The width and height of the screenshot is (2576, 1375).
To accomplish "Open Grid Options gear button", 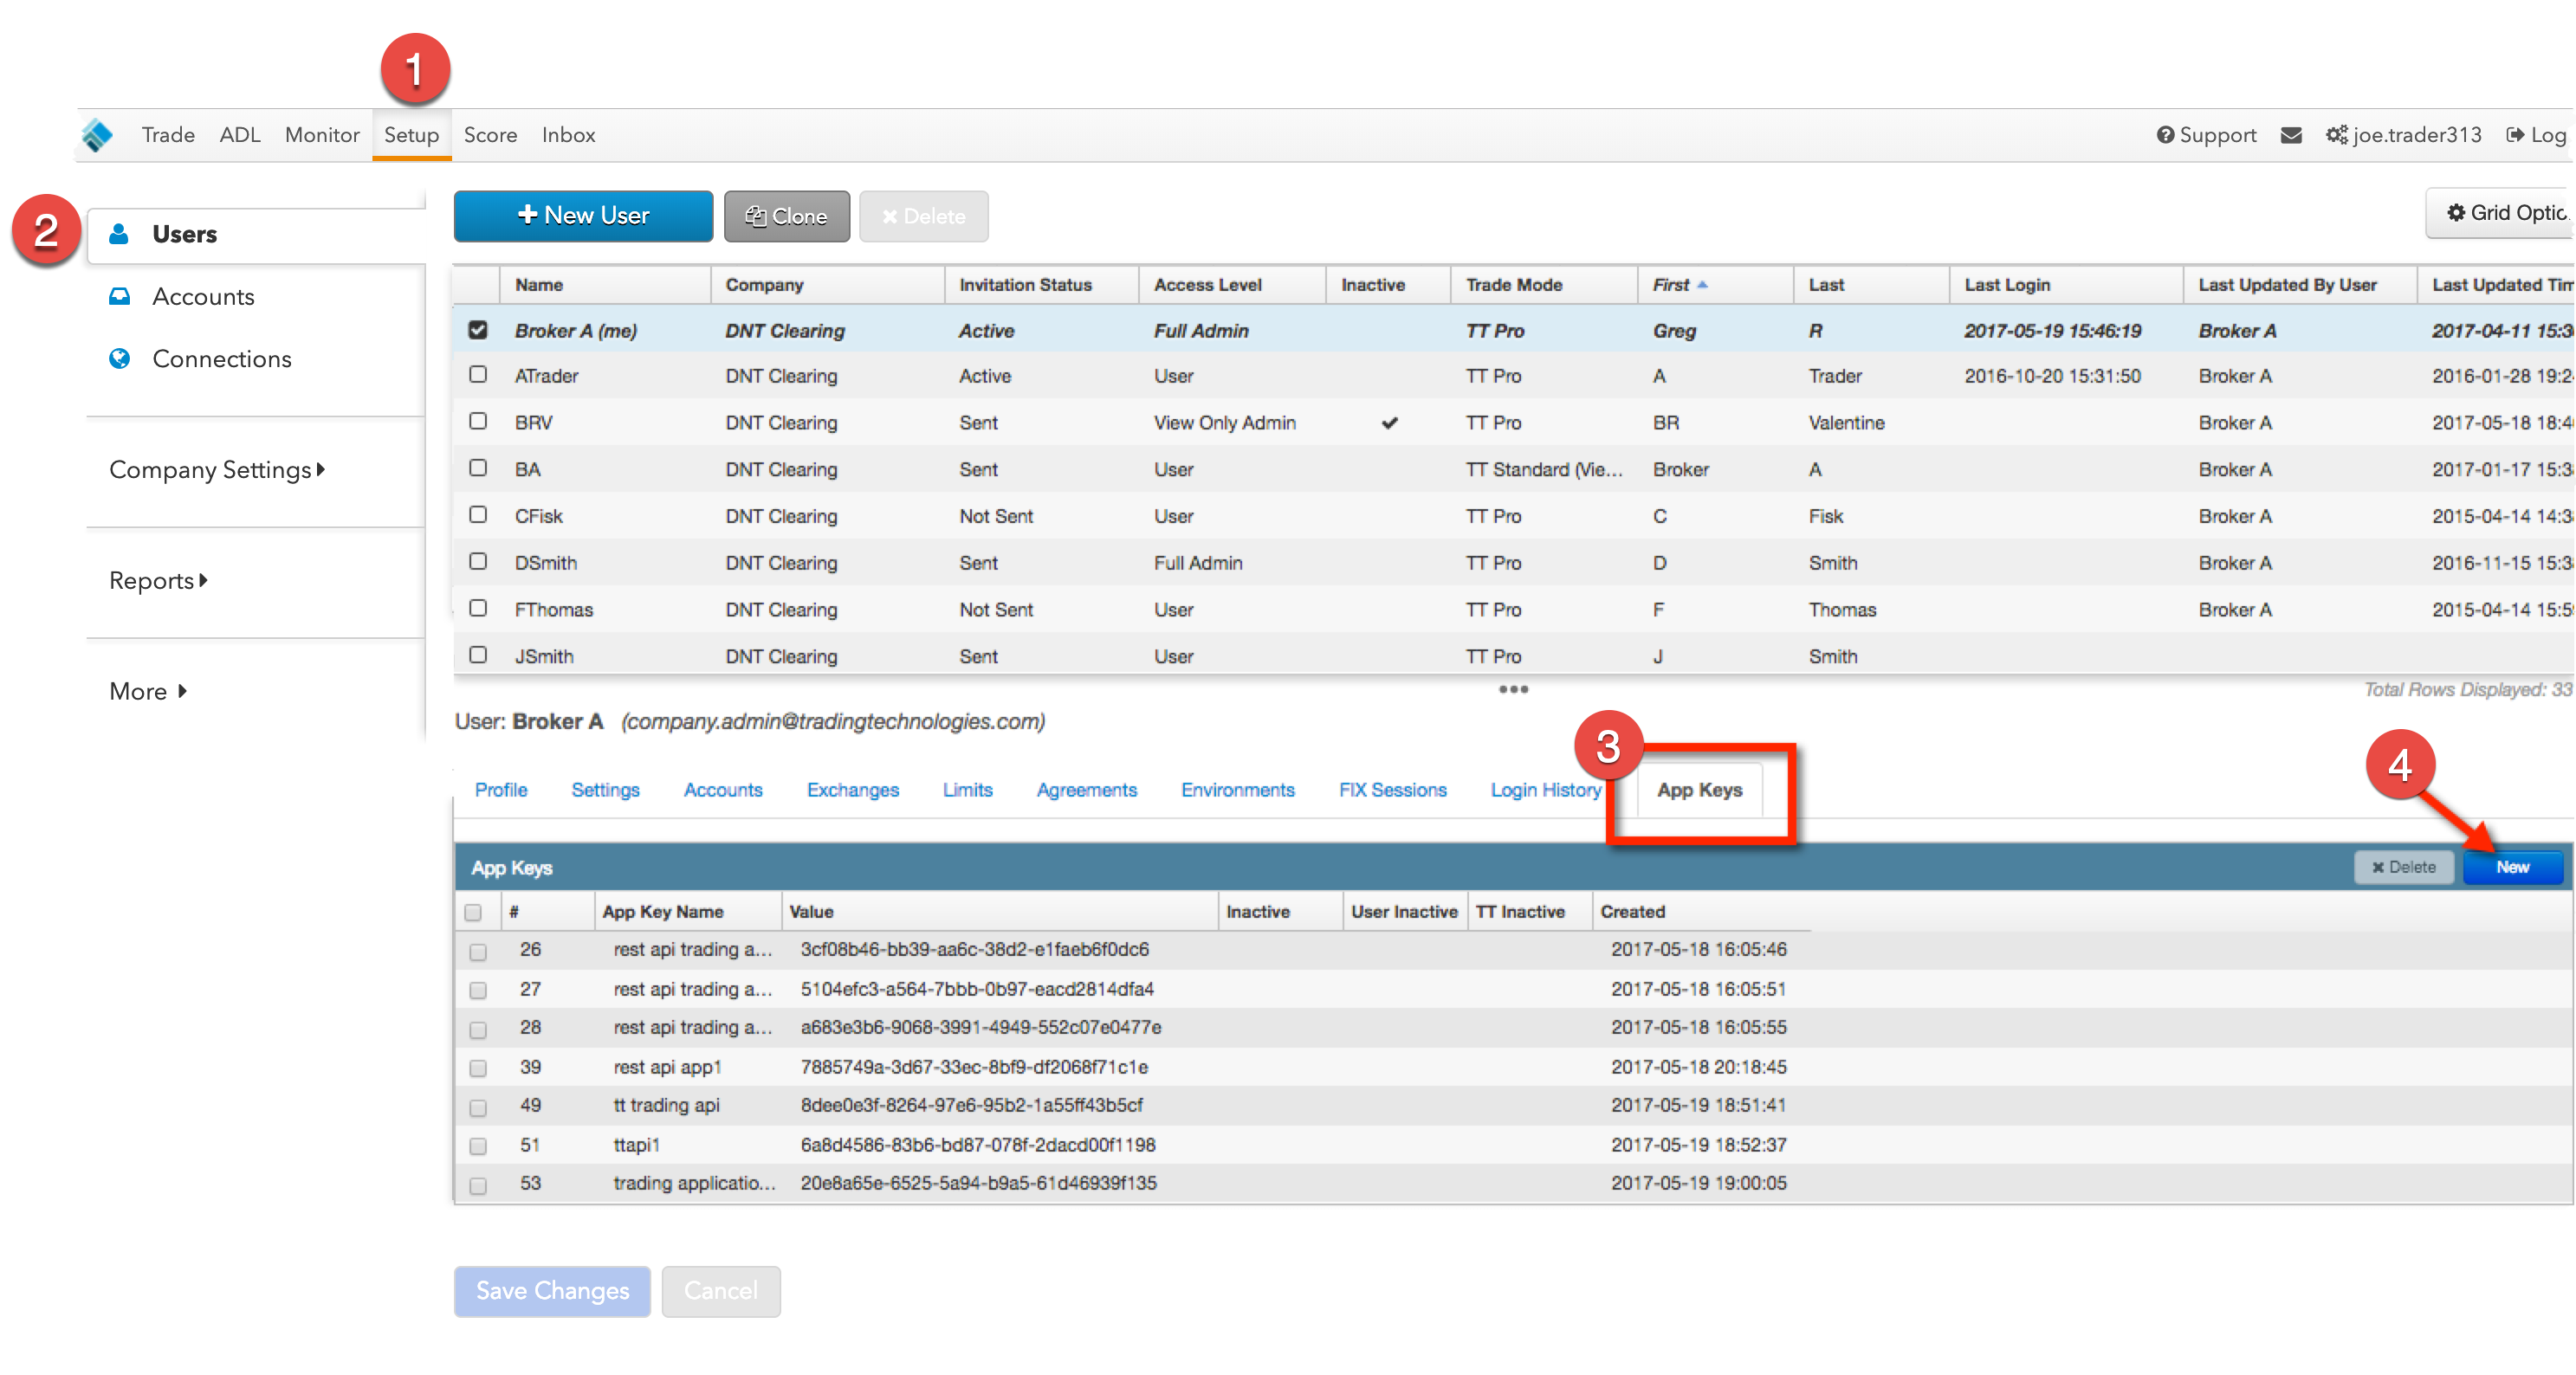I will 2500,213.
